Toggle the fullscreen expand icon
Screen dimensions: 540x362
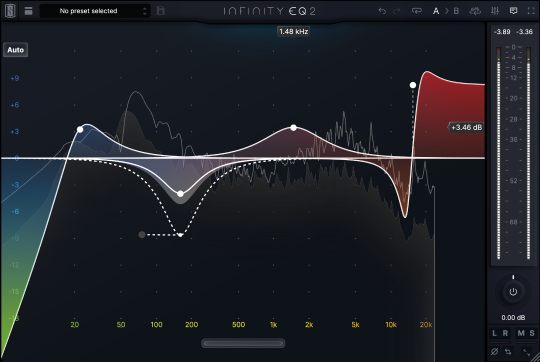(x=531, y=11)
